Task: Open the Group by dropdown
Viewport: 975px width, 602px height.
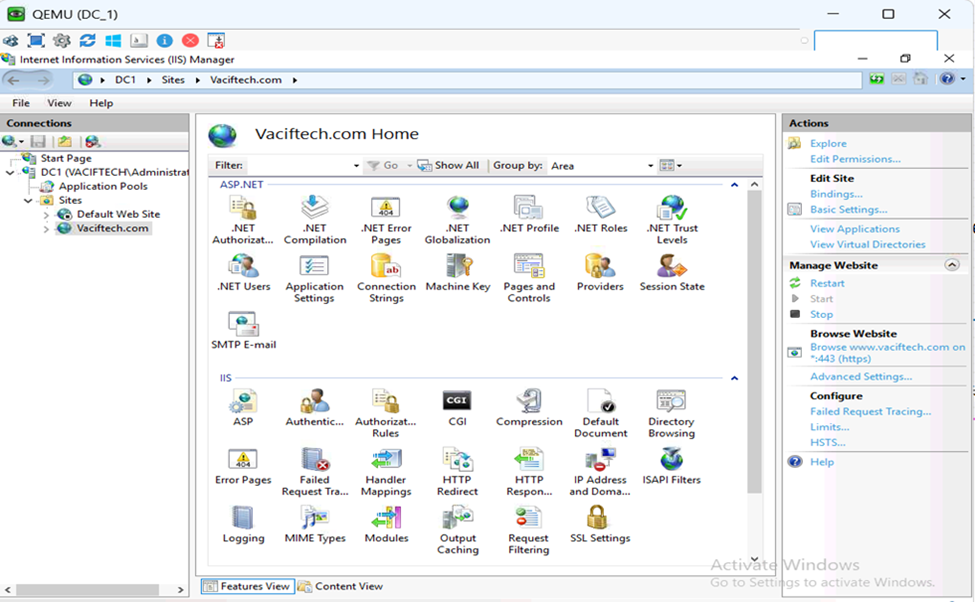Action: coord(650,166)
